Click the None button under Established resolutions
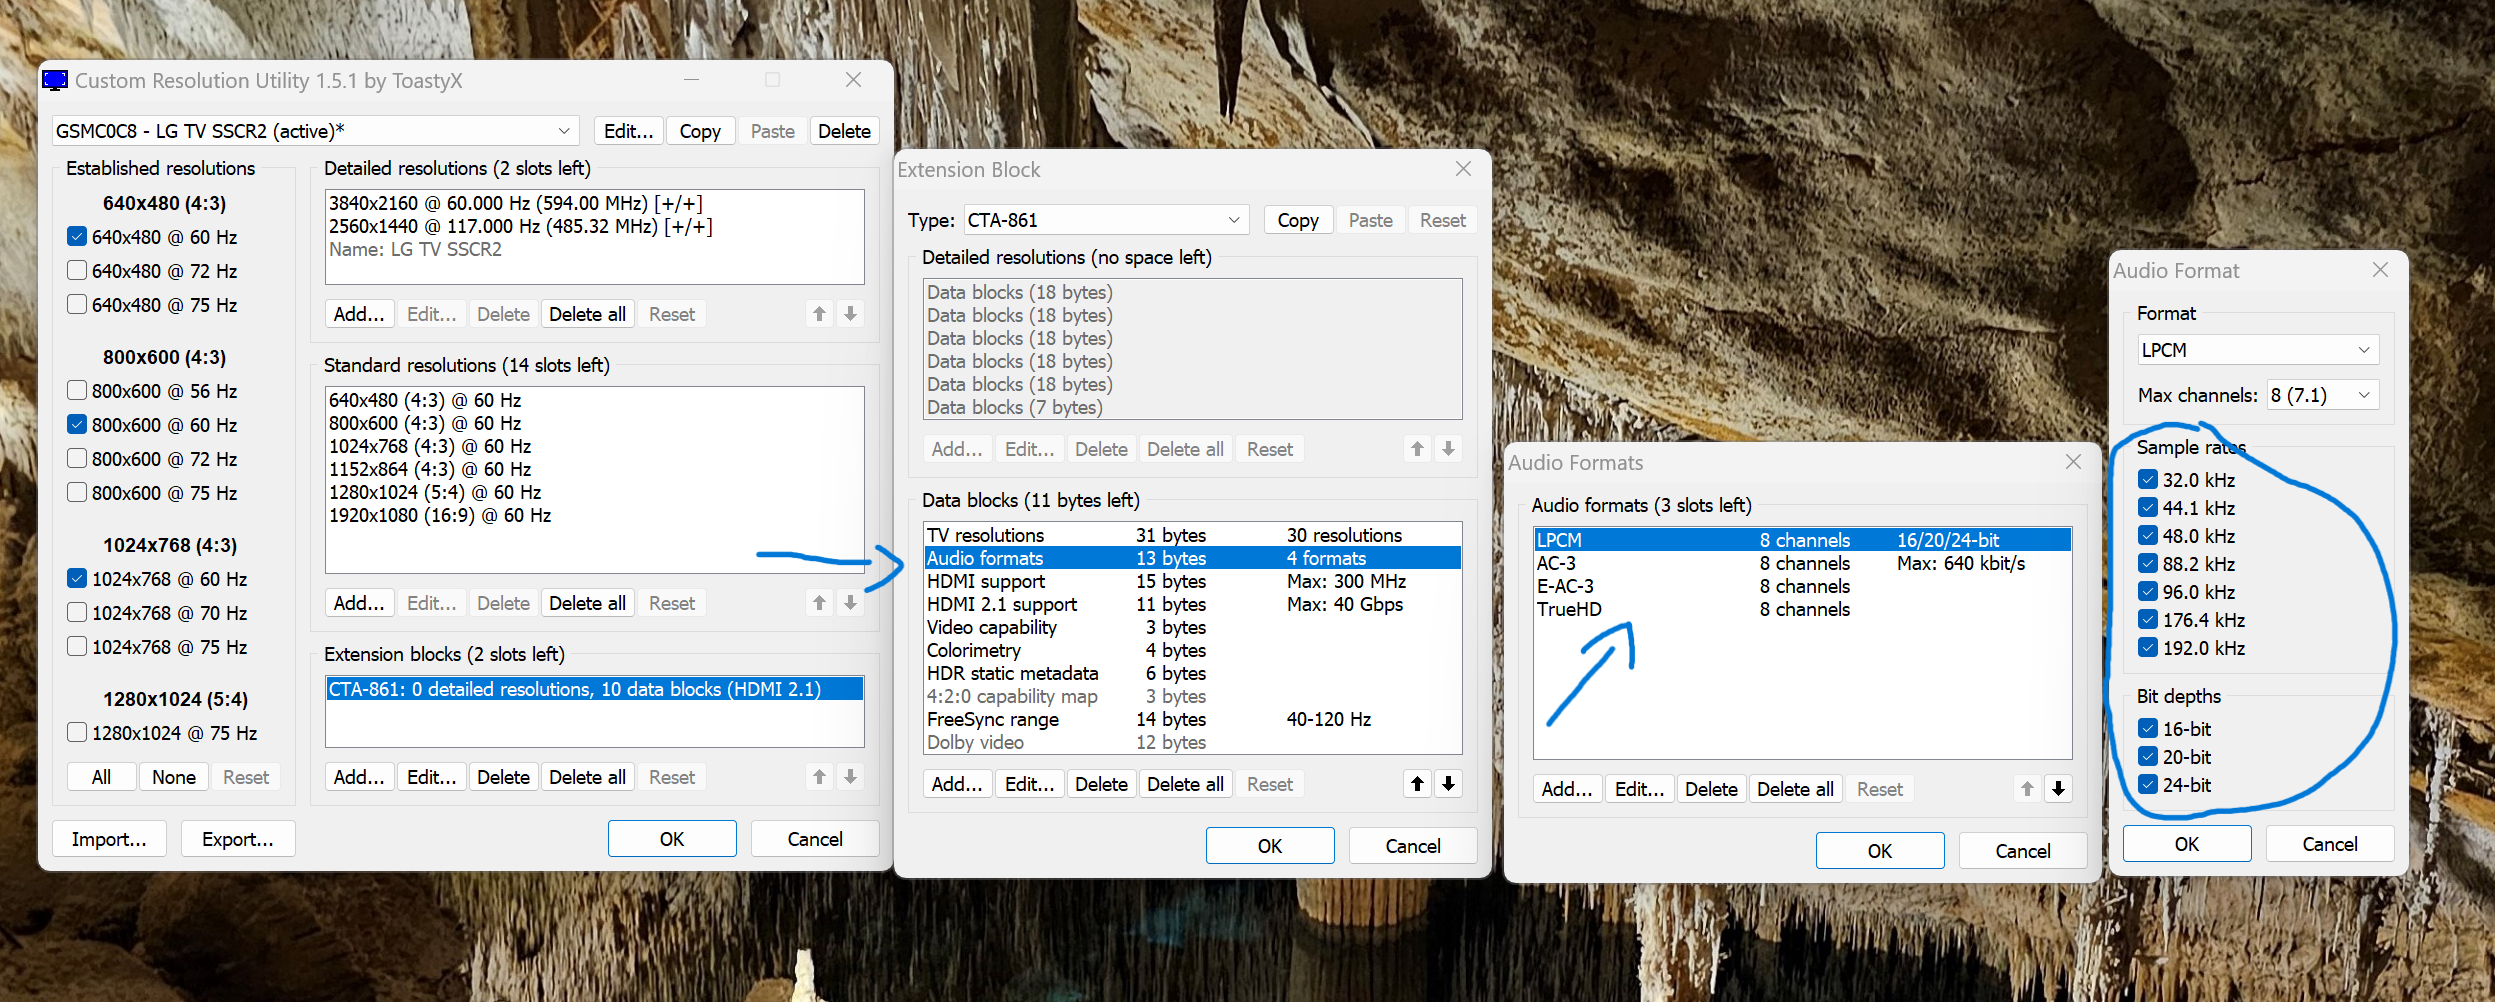This screenshot has height=1002, width=2495. (173, 776)
